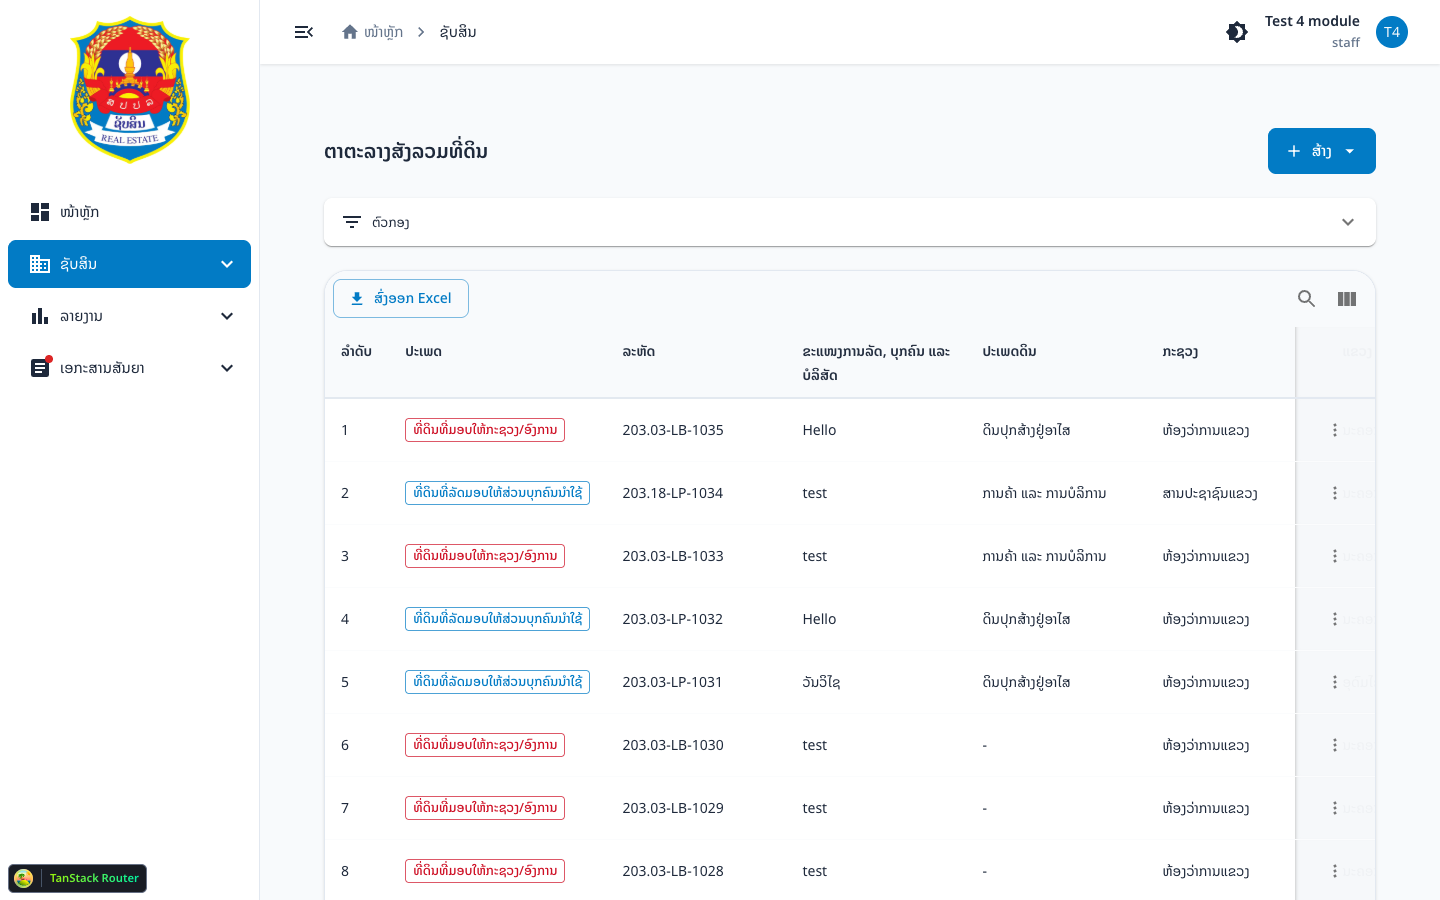Open row actions menu for 203.03-LB-1035

click(x=1335, y=430)
